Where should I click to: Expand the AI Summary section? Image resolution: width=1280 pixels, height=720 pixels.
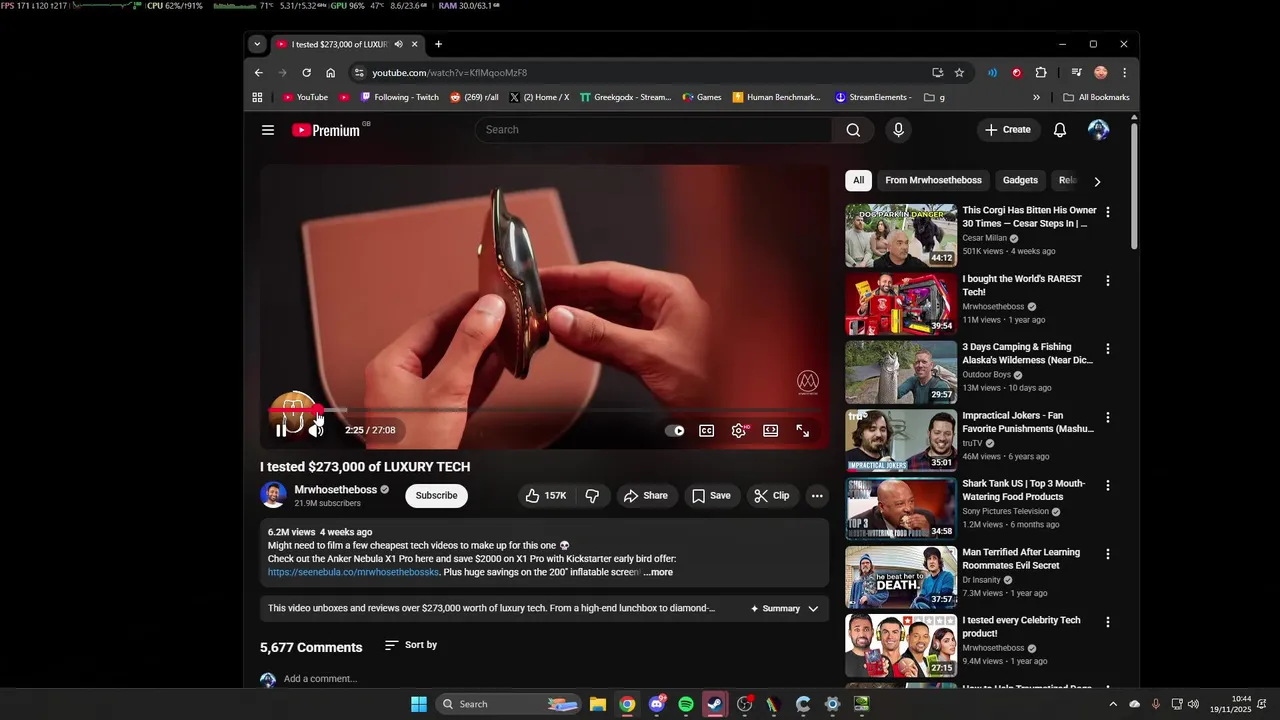coord(785,609)
